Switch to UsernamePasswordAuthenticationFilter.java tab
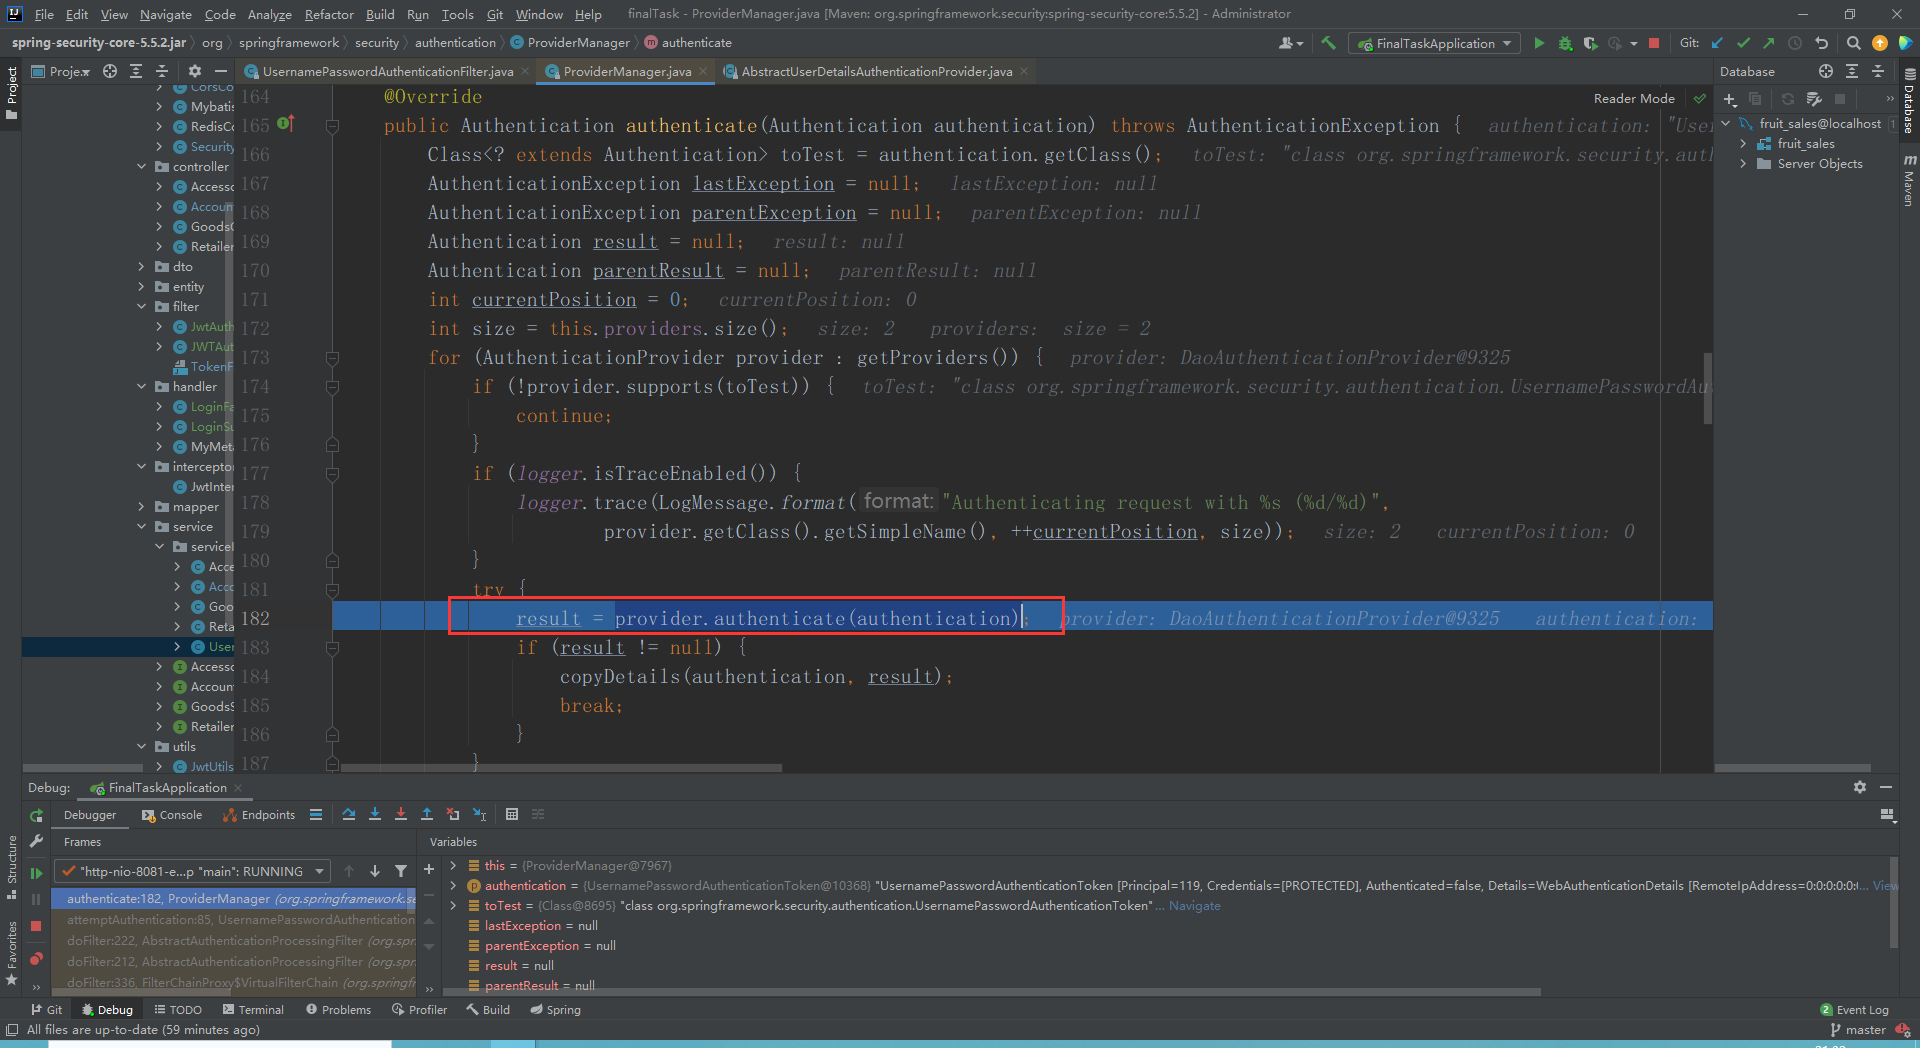 pos(387,71)
